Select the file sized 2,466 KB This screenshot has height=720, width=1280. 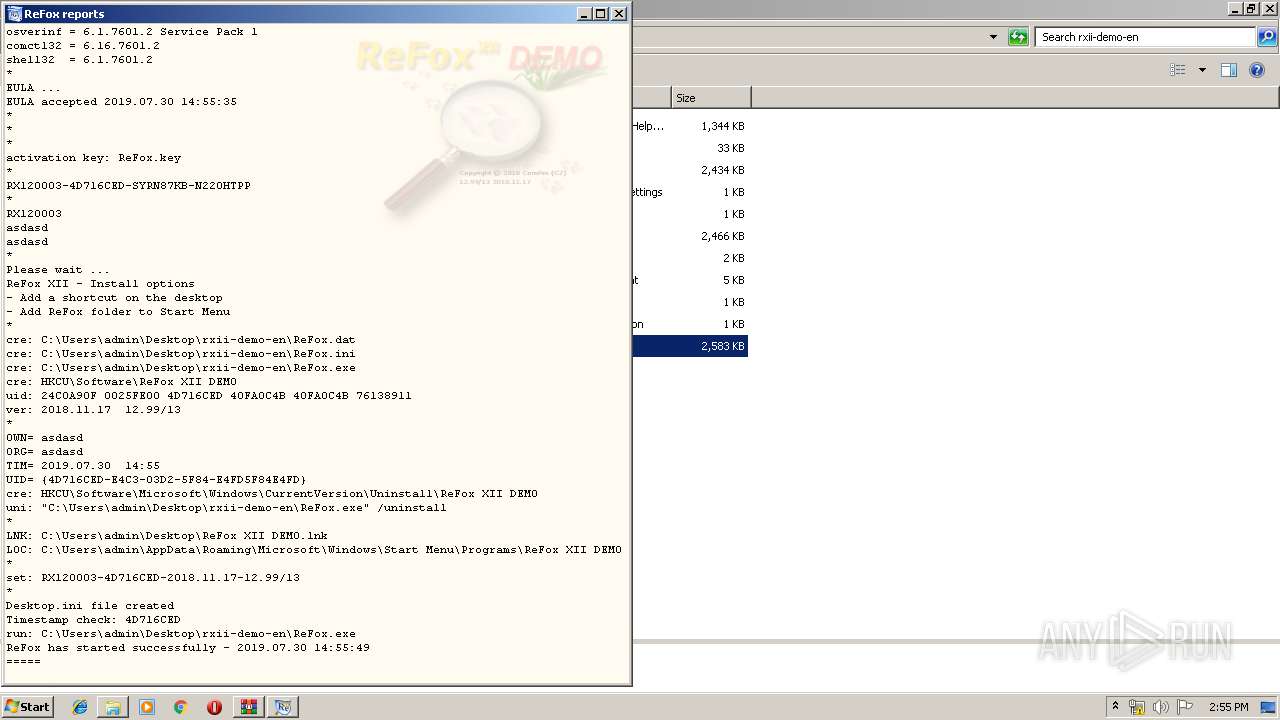(689, 236)
